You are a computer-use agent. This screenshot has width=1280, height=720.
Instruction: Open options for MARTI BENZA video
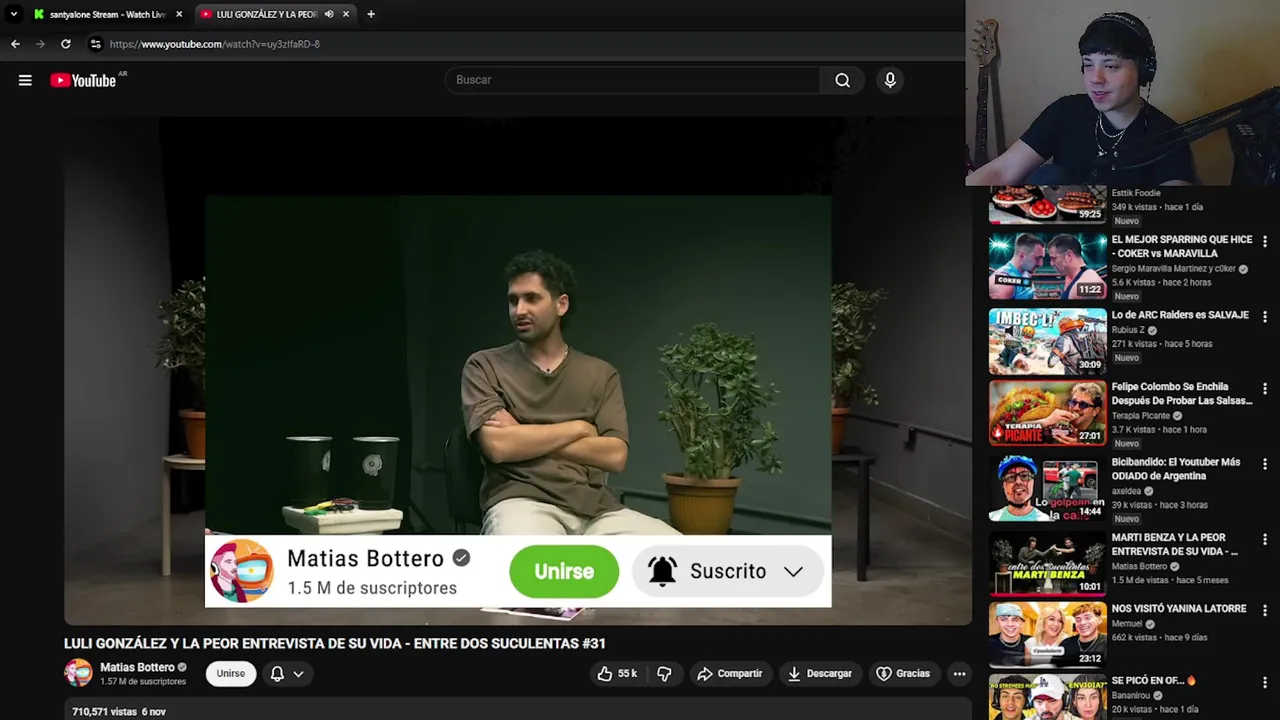click(1265, 540)
